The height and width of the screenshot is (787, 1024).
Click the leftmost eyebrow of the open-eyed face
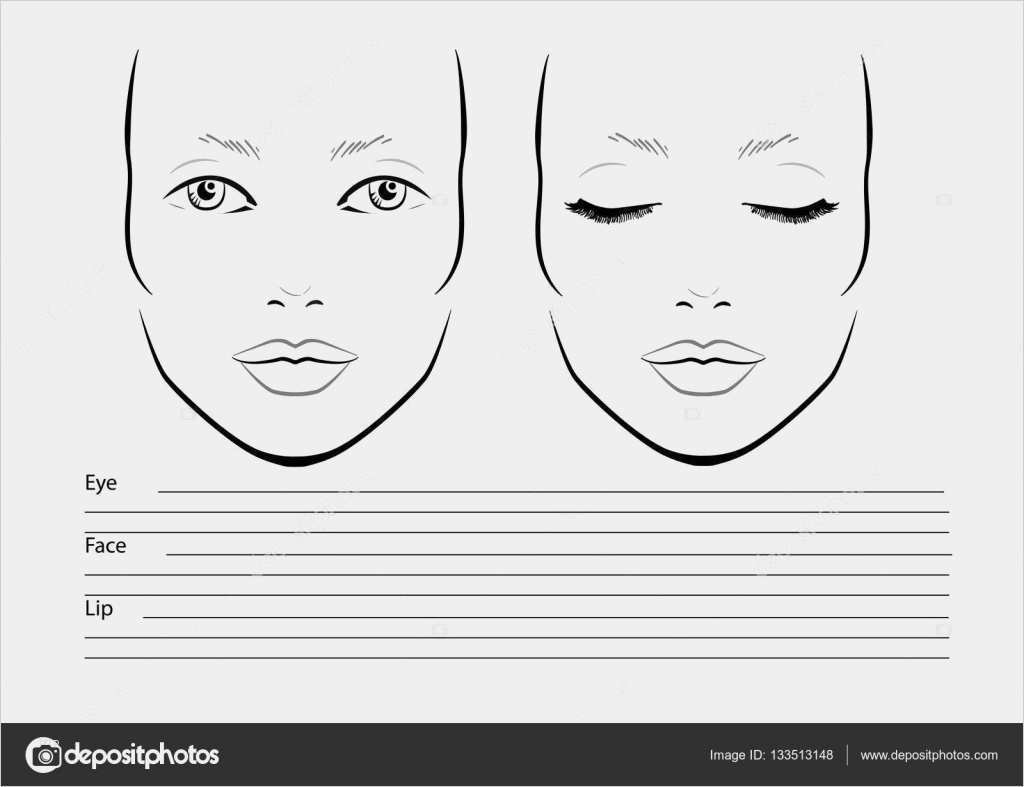pos(228,146)
